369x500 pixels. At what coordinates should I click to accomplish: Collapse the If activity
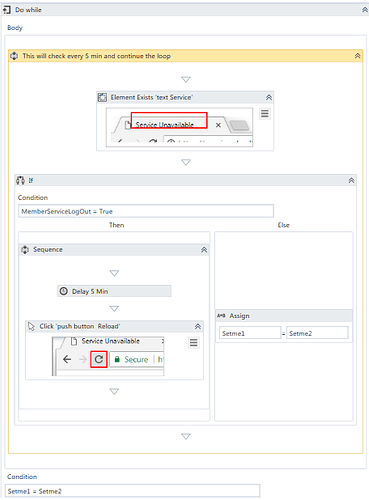coord(351,180)
